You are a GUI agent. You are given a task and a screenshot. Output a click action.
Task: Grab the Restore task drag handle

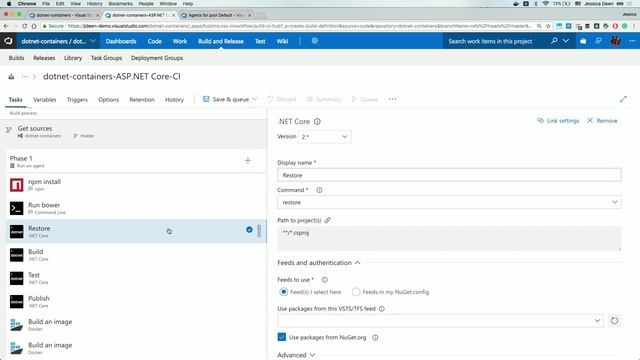[x=259, y=231]
